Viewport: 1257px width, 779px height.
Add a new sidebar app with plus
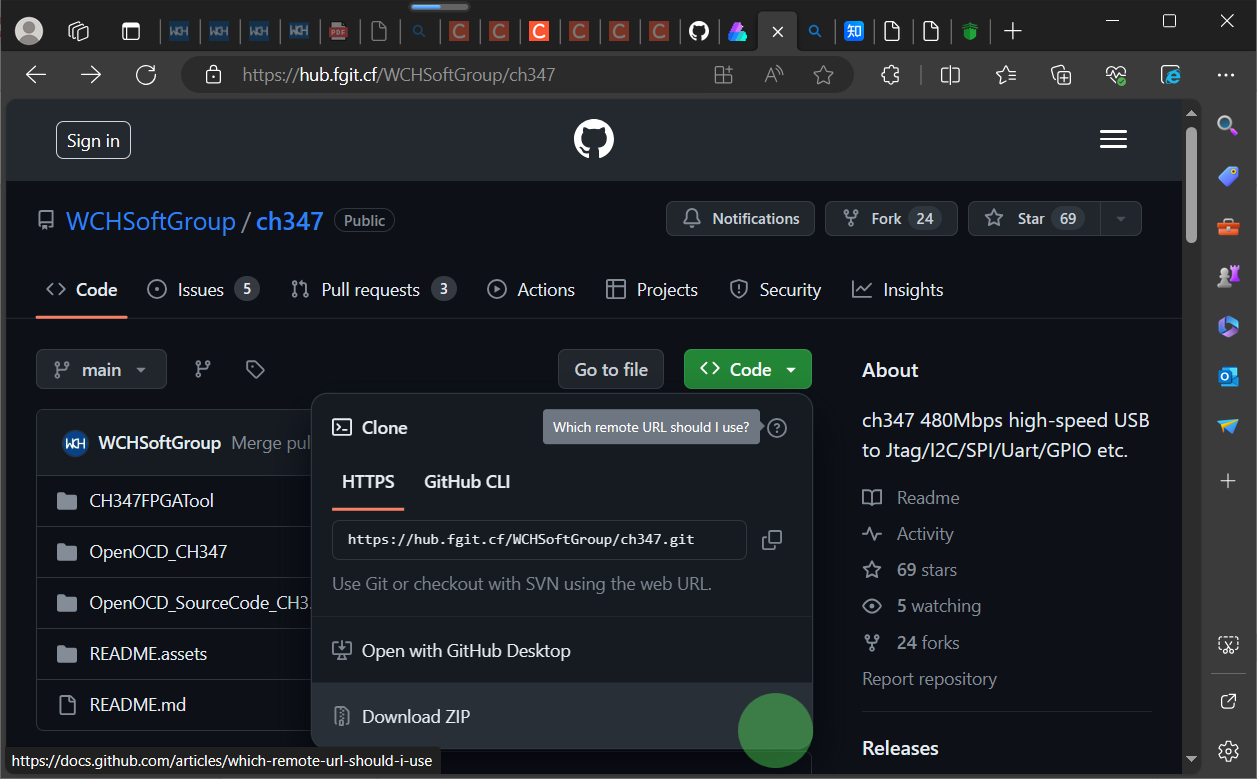pos(1228,481)
